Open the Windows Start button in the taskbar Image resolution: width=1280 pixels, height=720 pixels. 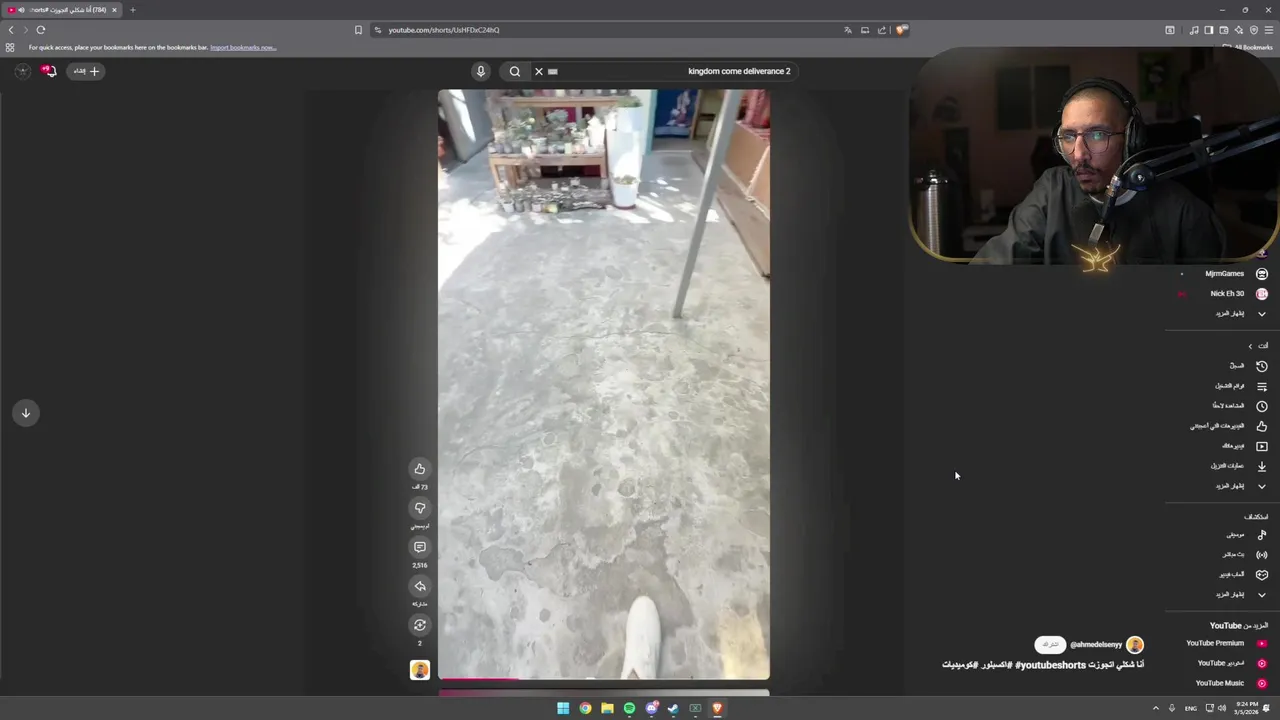click(x=563, y=709)
